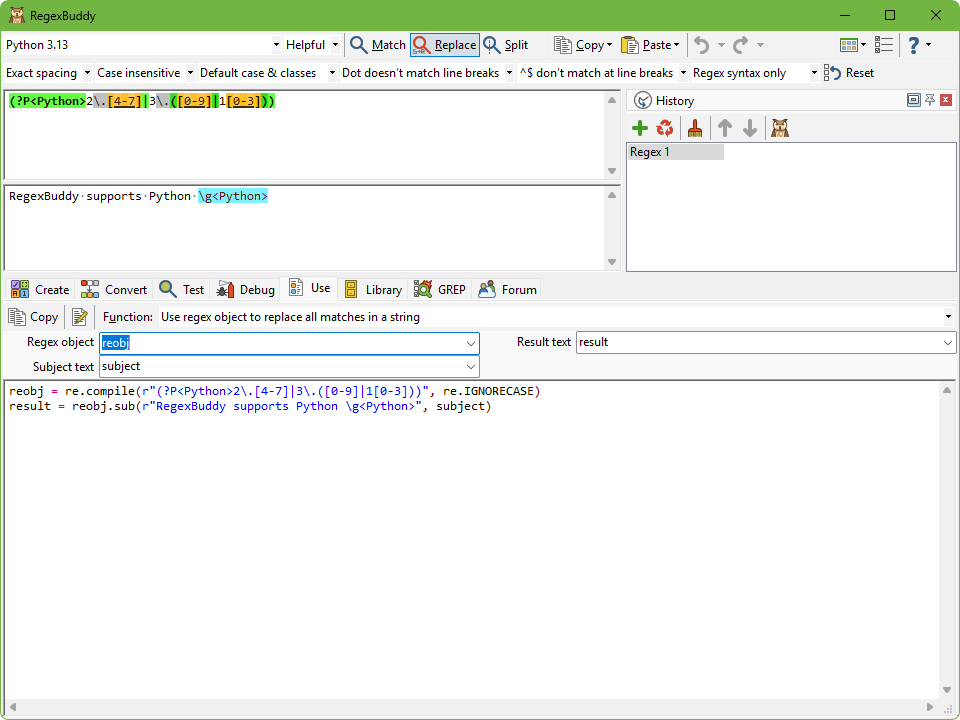The width and height of the screenshot is (960, 720).
Task: Open Dot doesn't match line breaks dropdown
Action: (509, 73)
